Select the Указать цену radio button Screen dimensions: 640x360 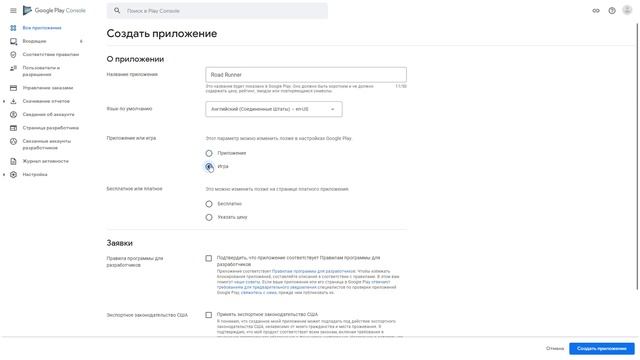point(209,217)
